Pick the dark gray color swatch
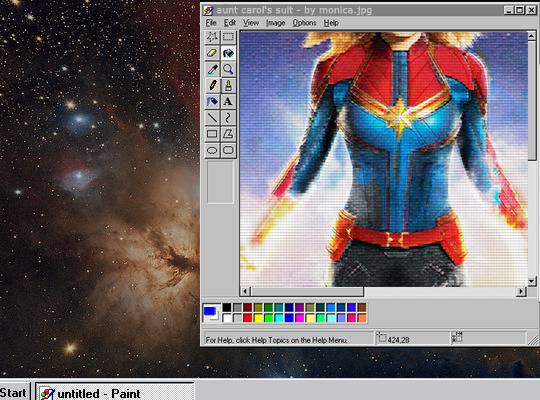 237,307
